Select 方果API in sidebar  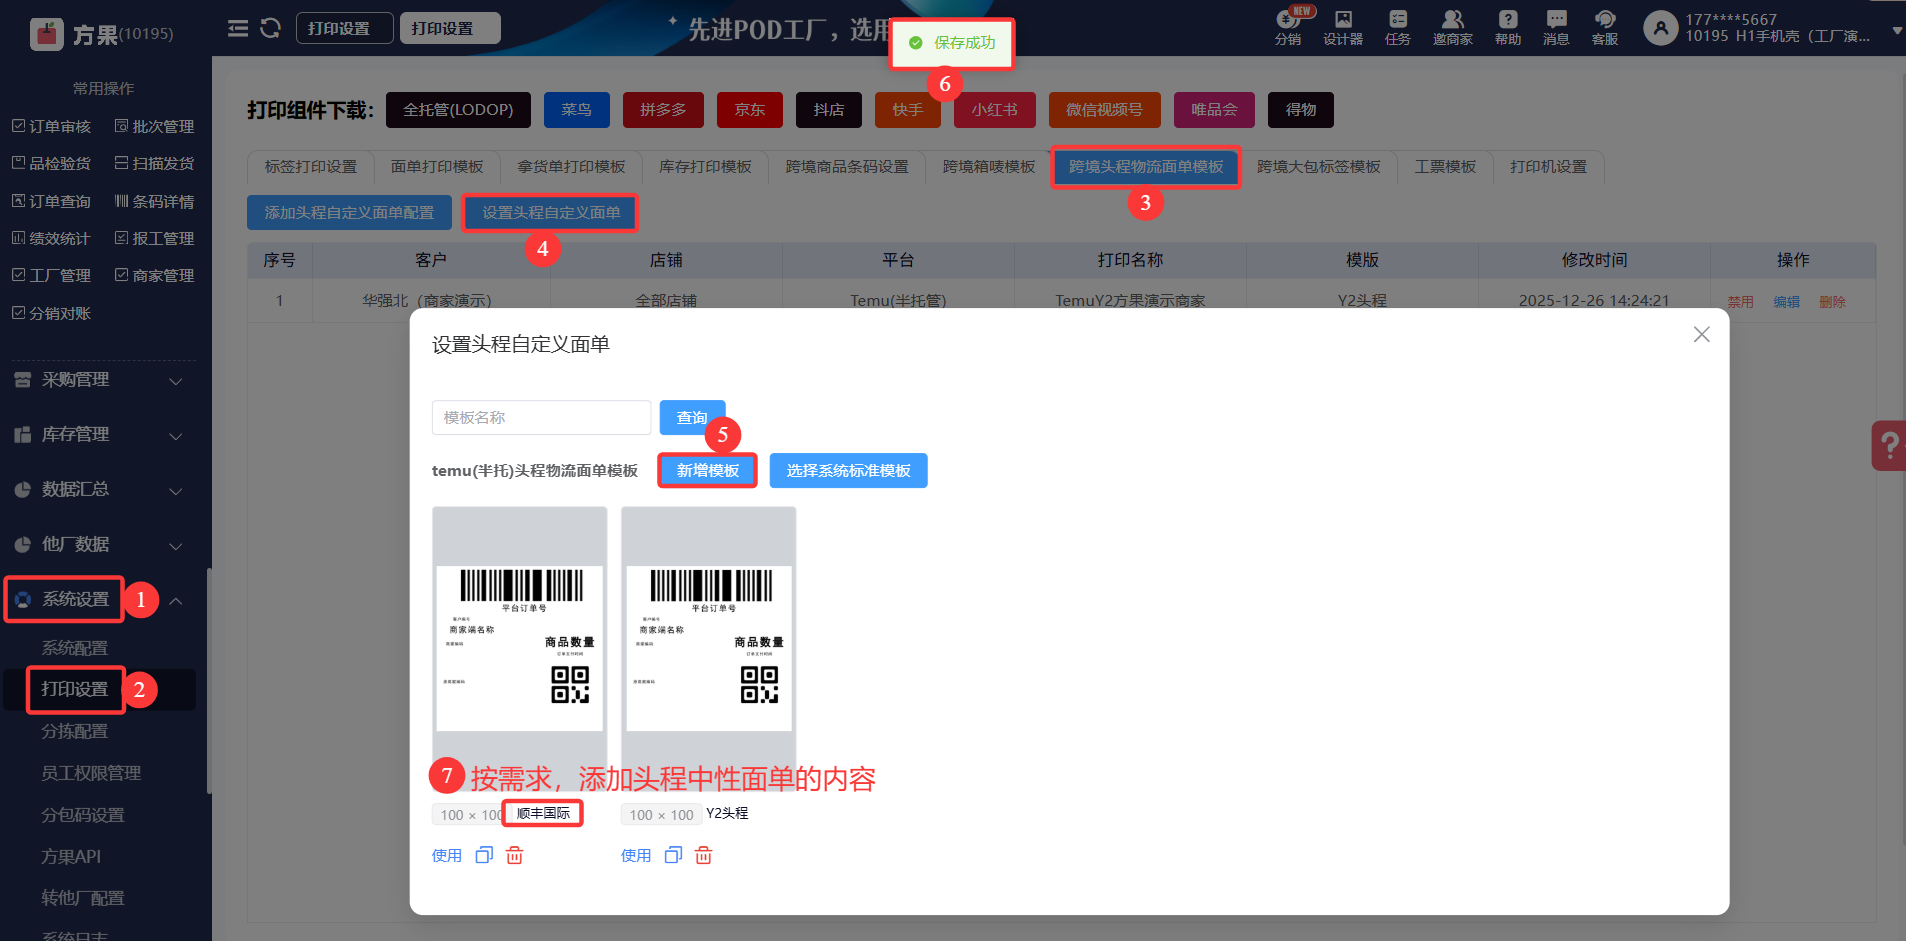(71, 856)
